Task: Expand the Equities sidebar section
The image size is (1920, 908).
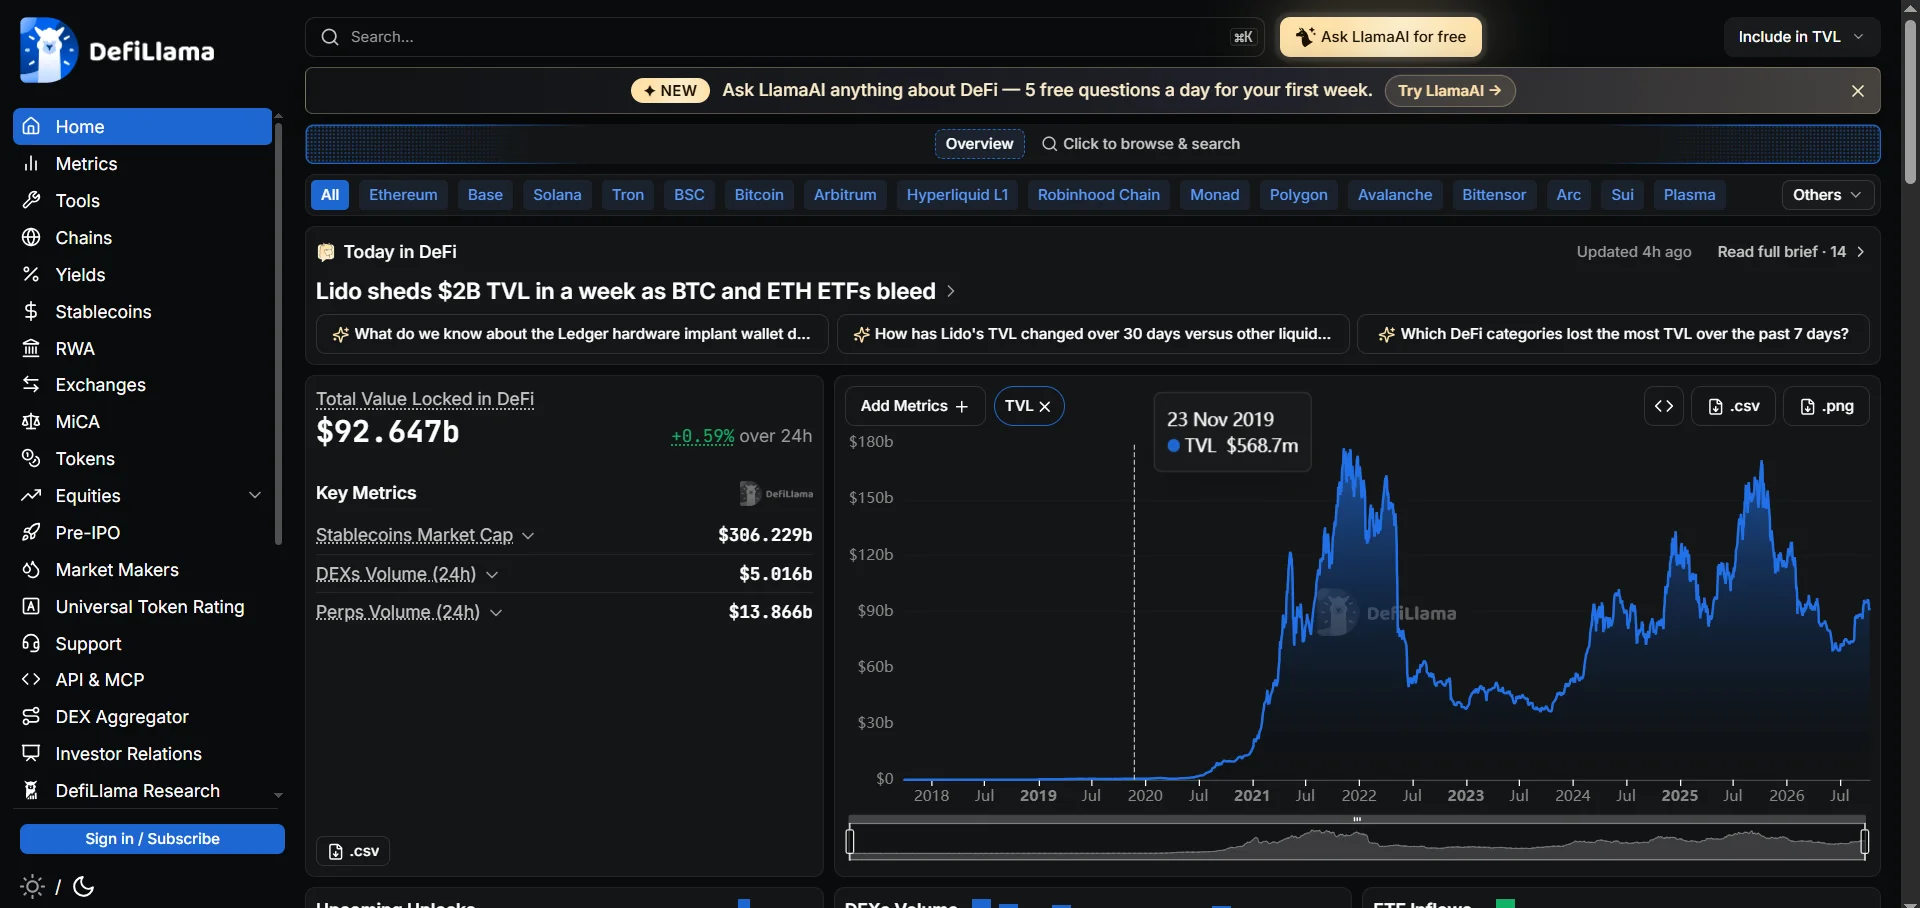Action: click(255, 496)
